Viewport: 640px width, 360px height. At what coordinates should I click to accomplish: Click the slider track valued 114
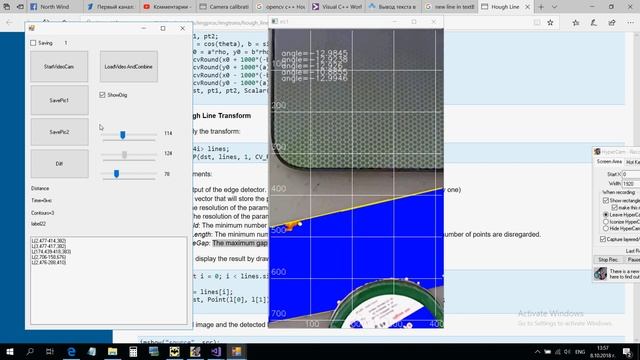click(x=129, y=134)
